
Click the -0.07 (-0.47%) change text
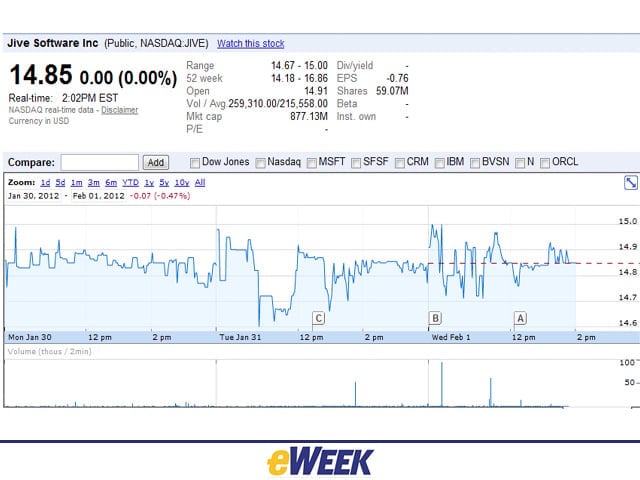pyautogui.click(x=160, y=196)
